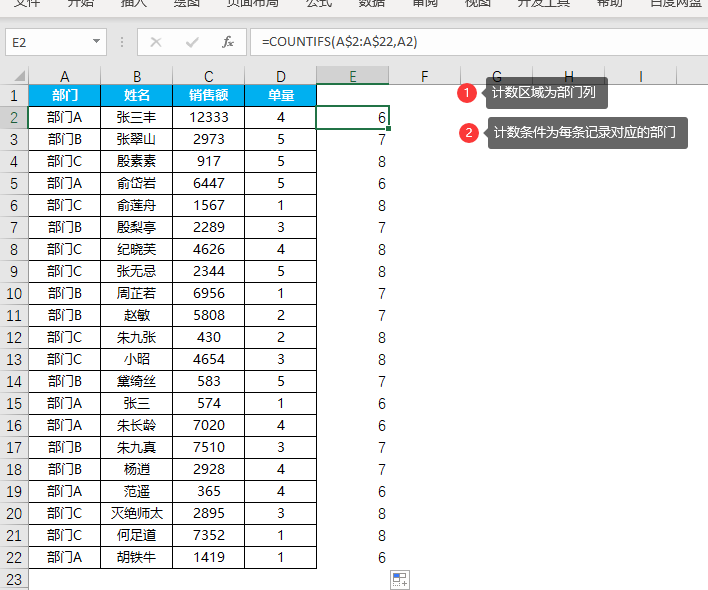Click sales value 1419

tap(209, 557)
